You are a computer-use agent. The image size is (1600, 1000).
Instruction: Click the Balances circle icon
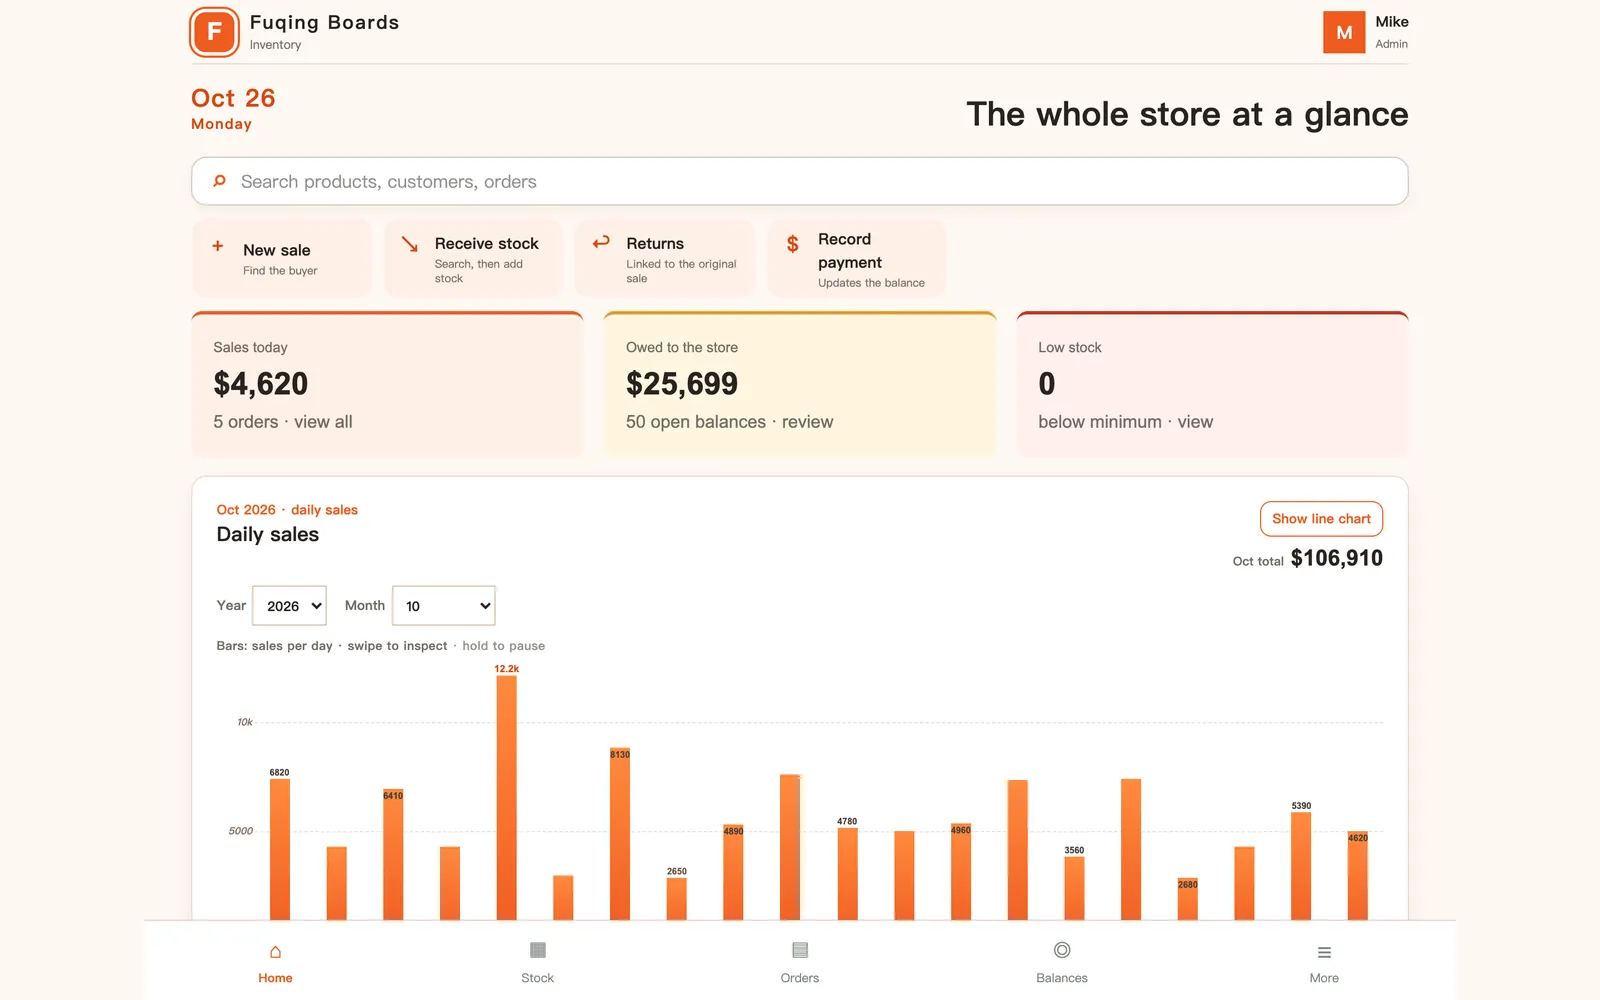[x=1062, y=950]
